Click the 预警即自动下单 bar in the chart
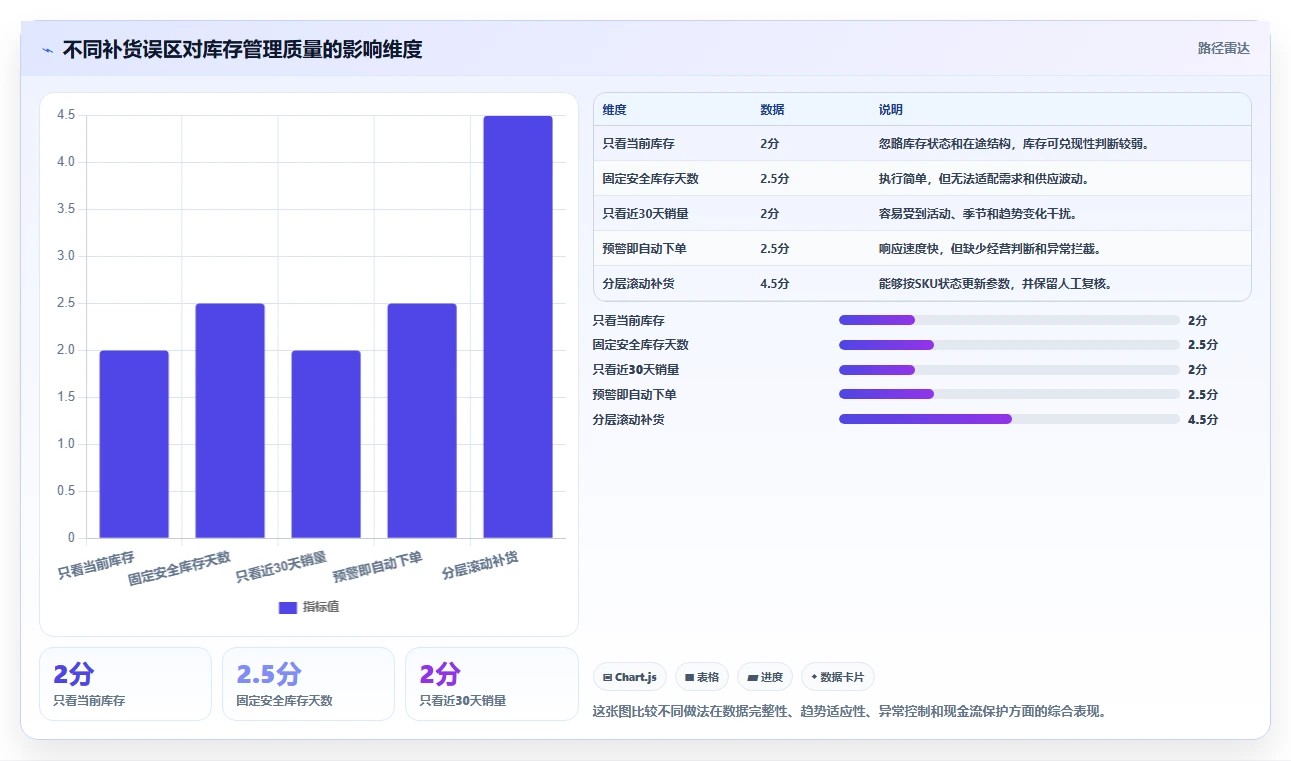This screenshot has height=761, width=1291. pyautogui.click(x=422, y=421)
